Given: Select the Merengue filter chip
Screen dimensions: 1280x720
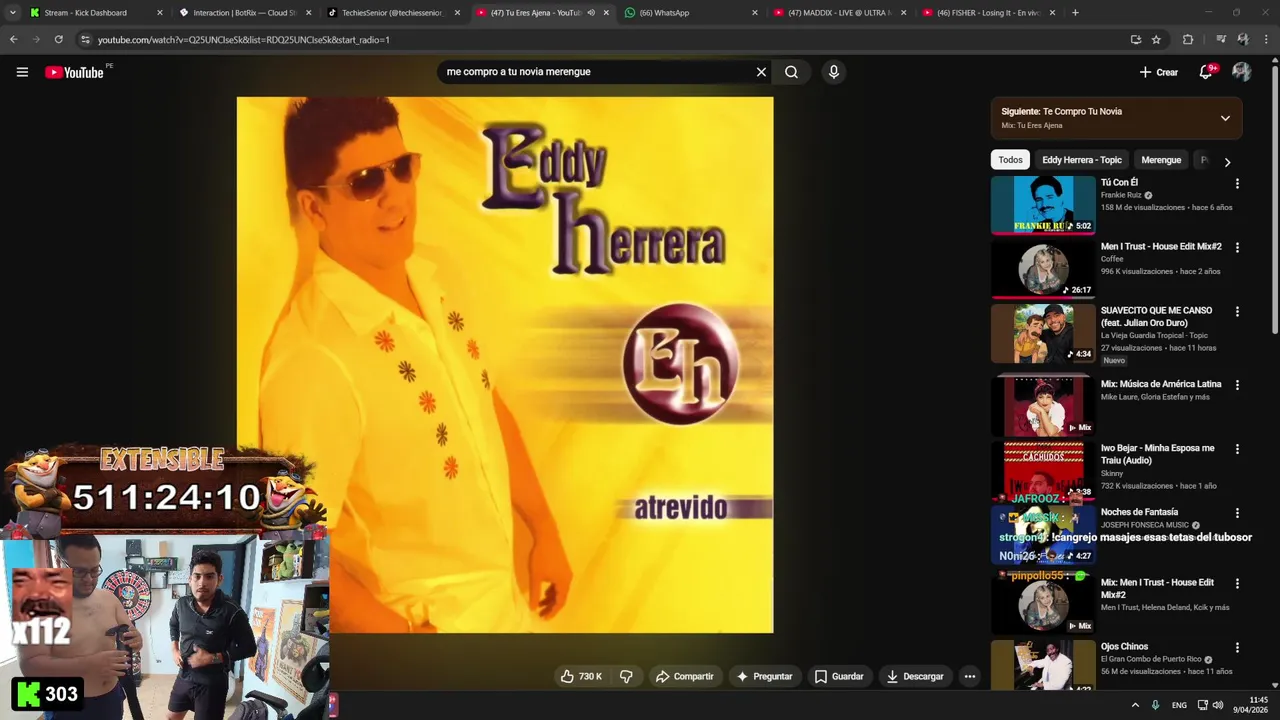Looking at the screenshot, I should [1161, 160].
